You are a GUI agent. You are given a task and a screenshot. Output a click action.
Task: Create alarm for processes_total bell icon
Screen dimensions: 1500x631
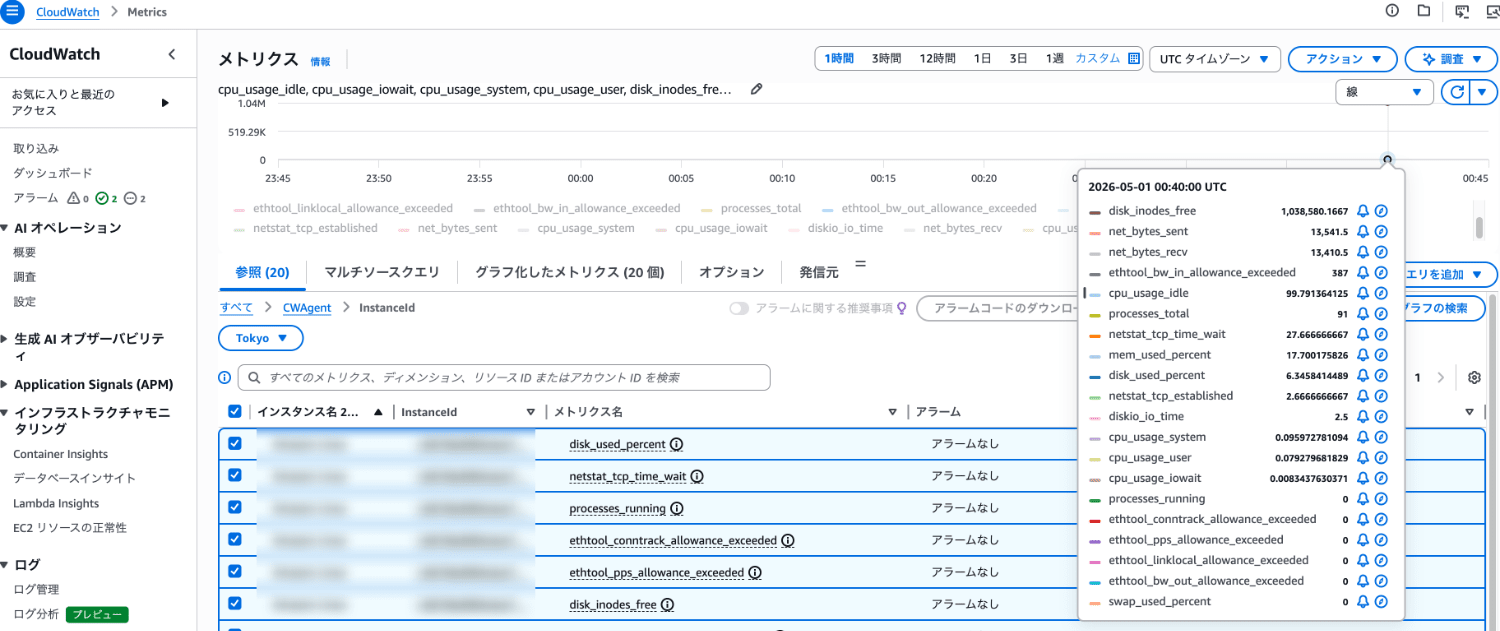click(x=1362, y=314)
